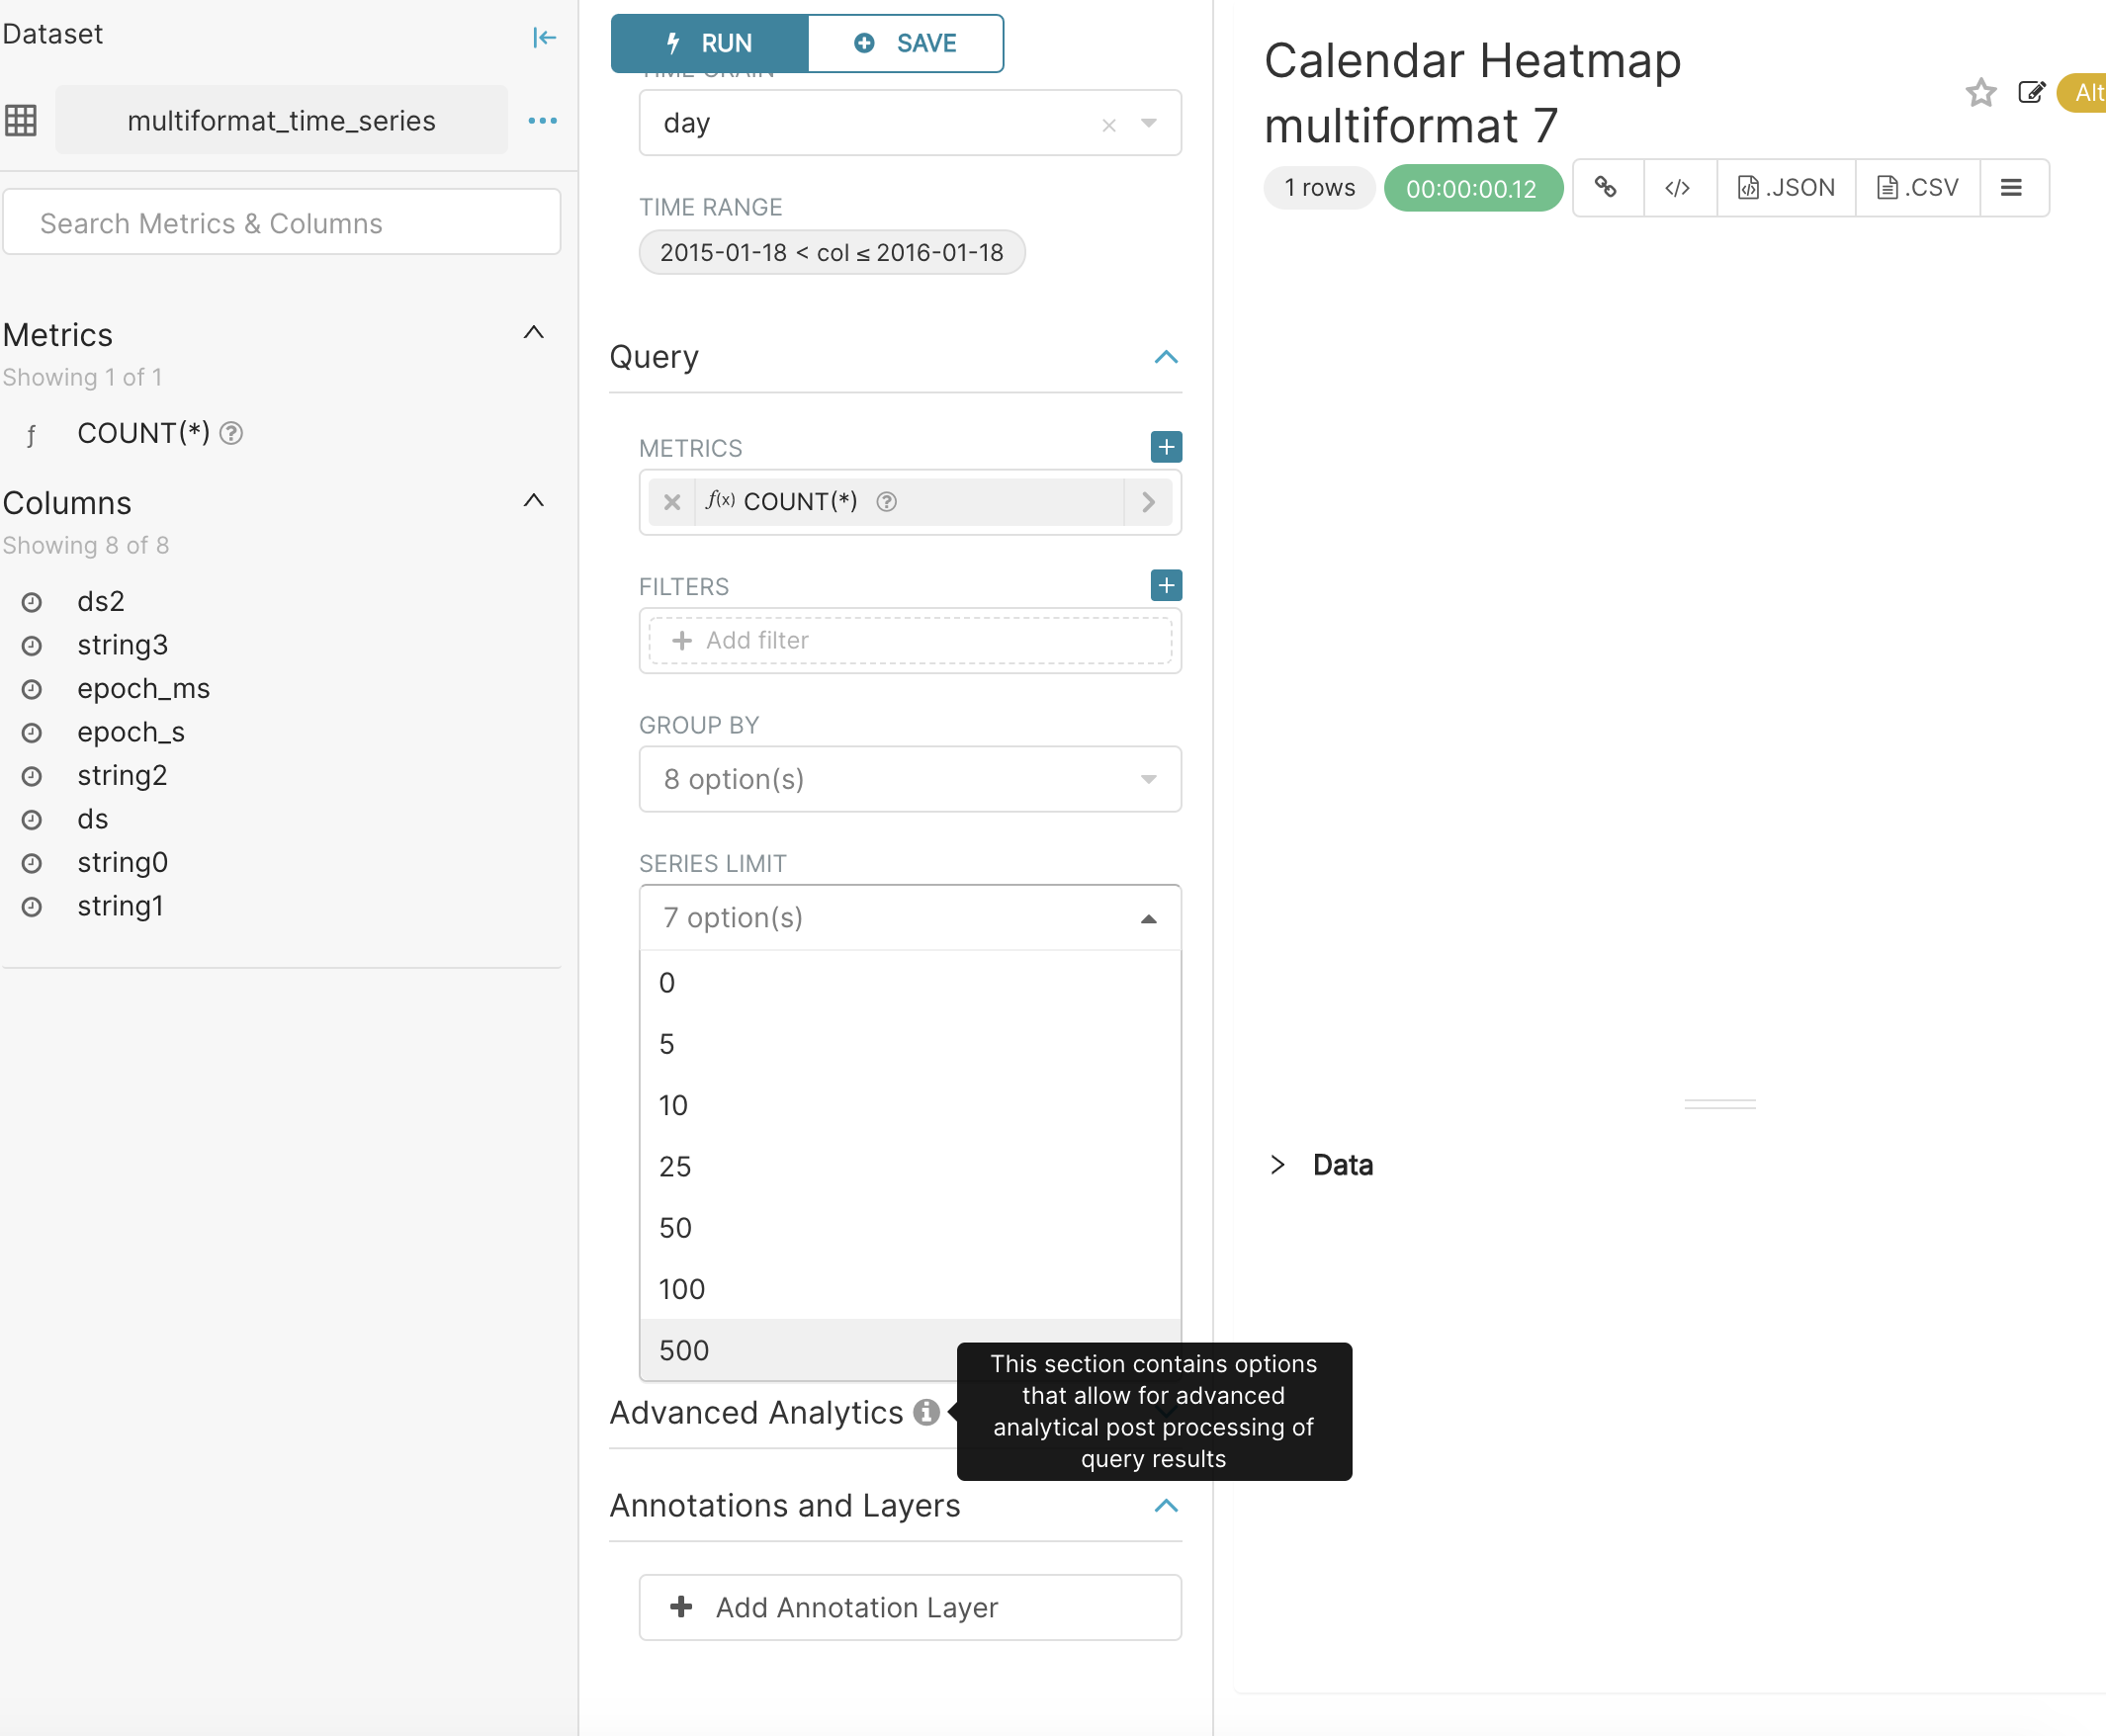The width and height of the screenshot is (2106, 1736).
Task: Run the query
Action: pyautogui.click(x=709, y=43)
